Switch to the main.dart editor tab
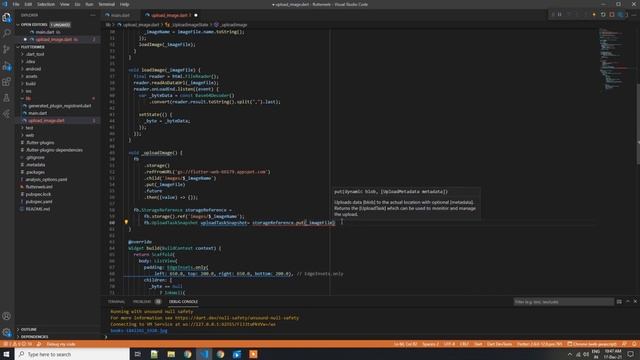This screenshot has height=360, width=640. (x=120, y=15)
